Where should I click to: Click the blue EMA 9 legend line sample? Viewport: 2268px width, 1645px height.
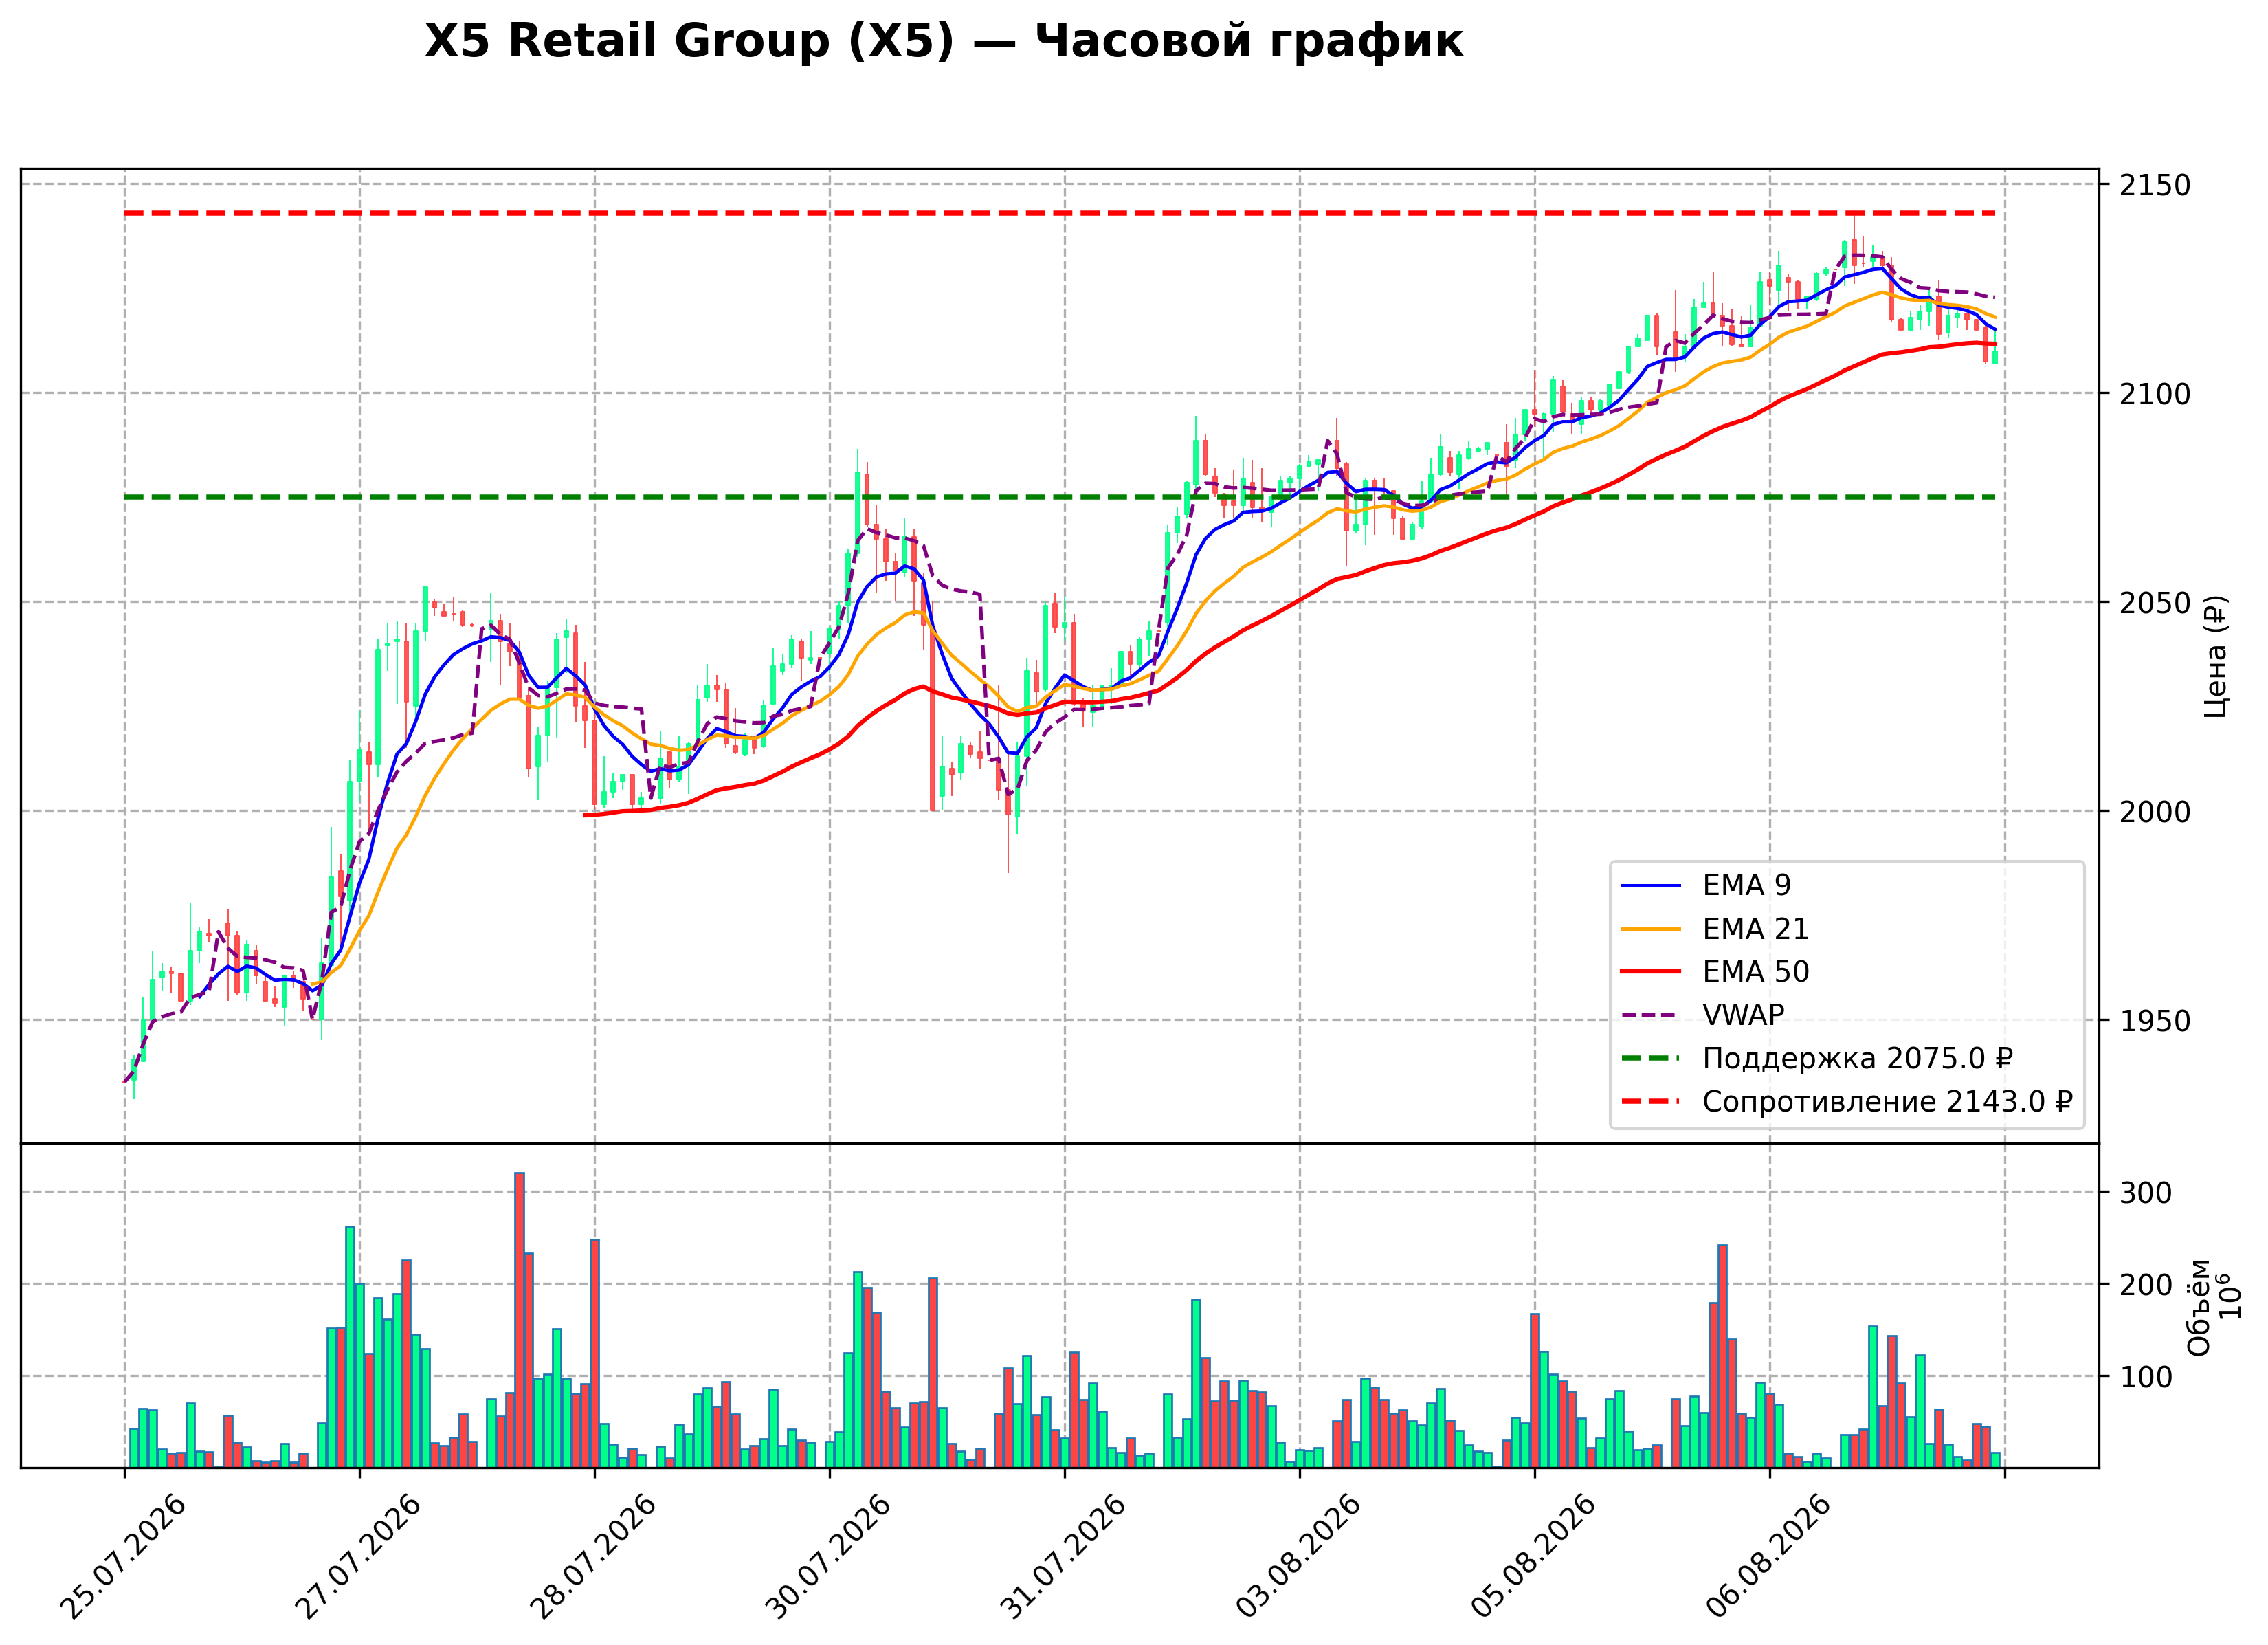coord(1651,885)
